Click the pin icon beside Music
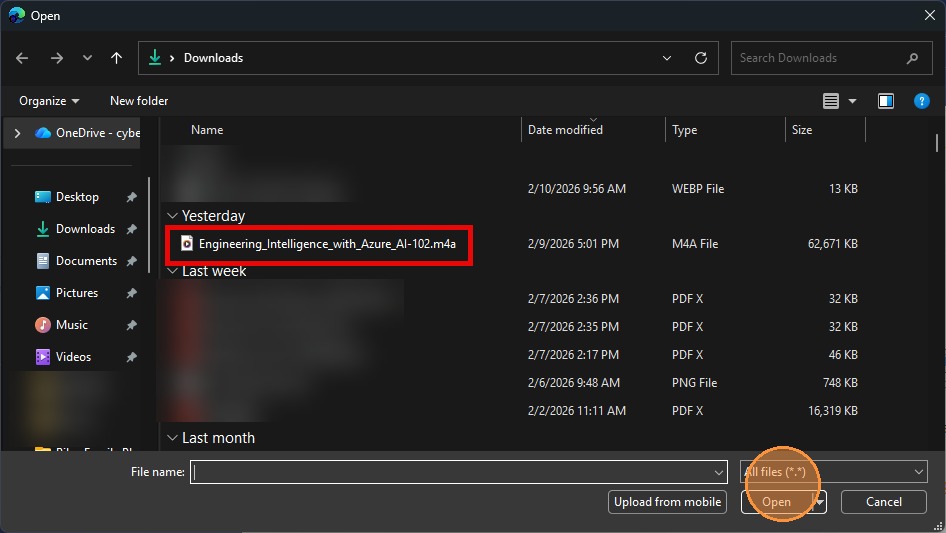The image size is (946, 533). click(x=132, y=325)
